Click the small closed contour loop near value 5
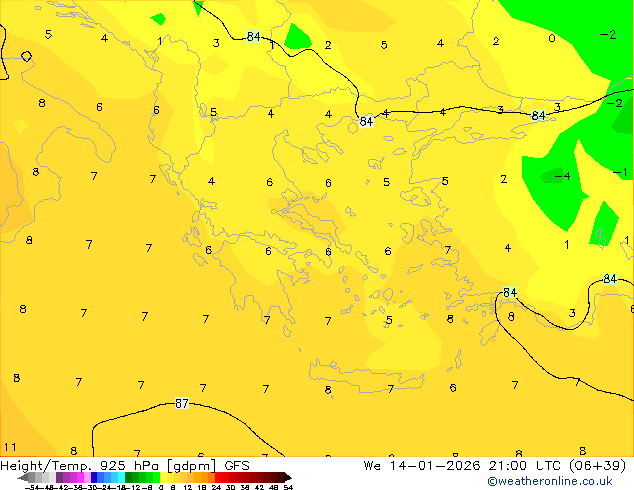634x490 pixels. [26, 56]
